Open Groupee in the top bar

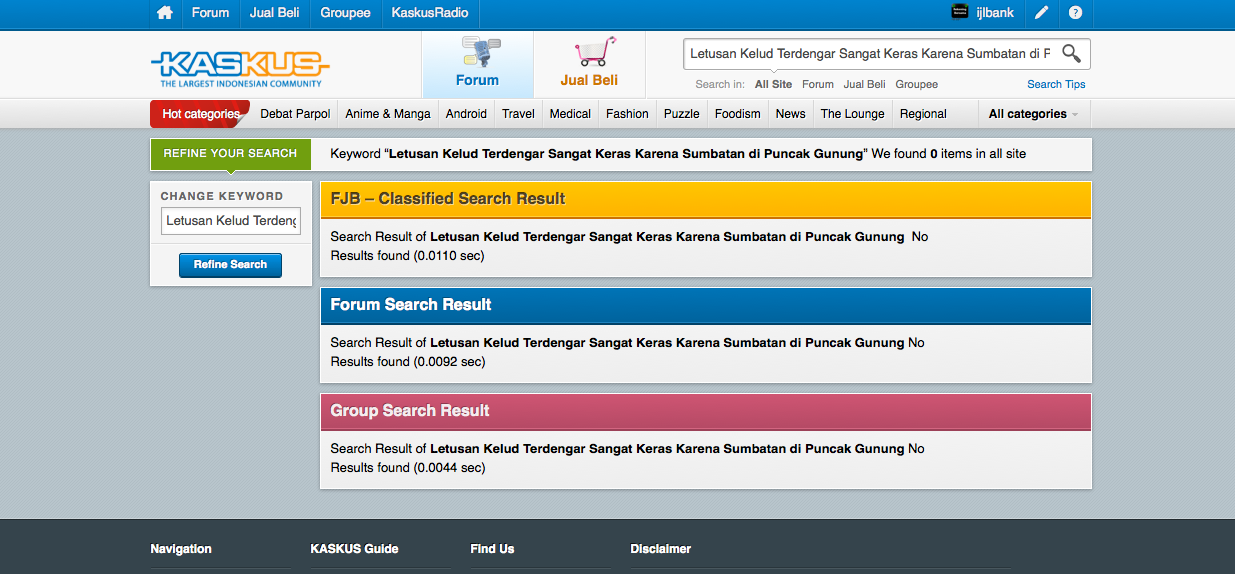click(345, 13)
